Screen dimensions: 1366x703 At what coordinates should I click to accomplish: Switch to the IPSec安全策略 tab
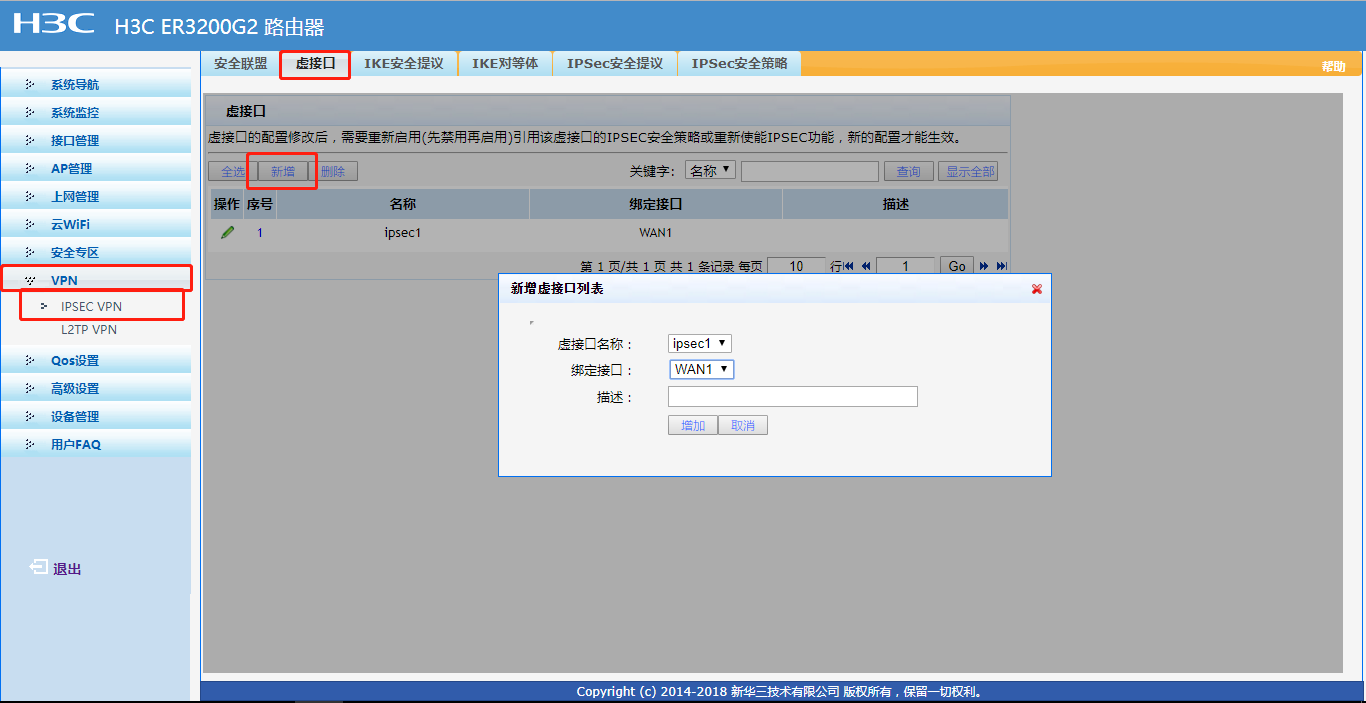click(739, 62)
